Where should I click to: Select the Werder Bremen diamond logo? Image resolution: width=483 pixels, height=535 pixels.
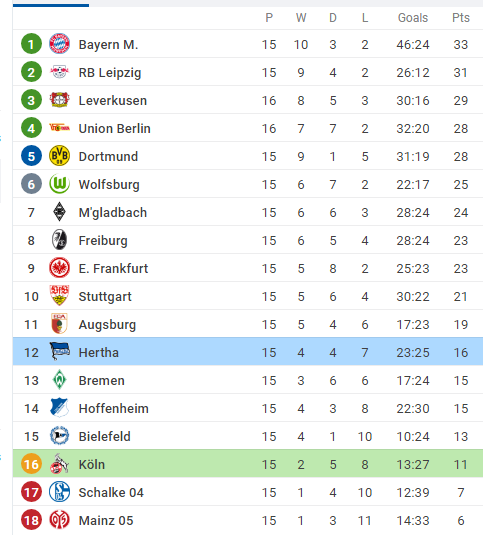[59, 379]
